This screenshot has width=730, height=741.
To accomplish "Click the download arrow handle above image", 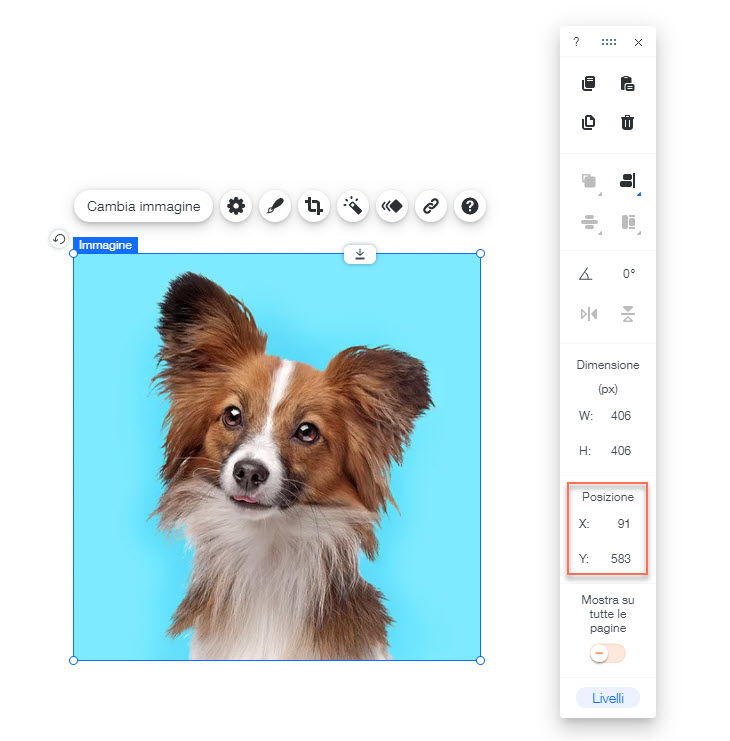I will [x=360, y=254].
